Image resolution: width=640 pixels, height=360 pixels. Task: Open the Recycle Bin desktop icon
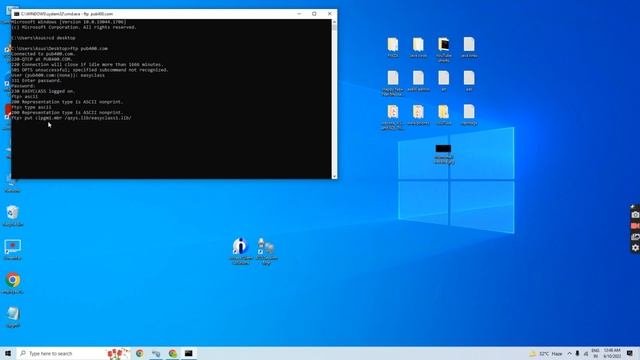[x=13, y=215]
